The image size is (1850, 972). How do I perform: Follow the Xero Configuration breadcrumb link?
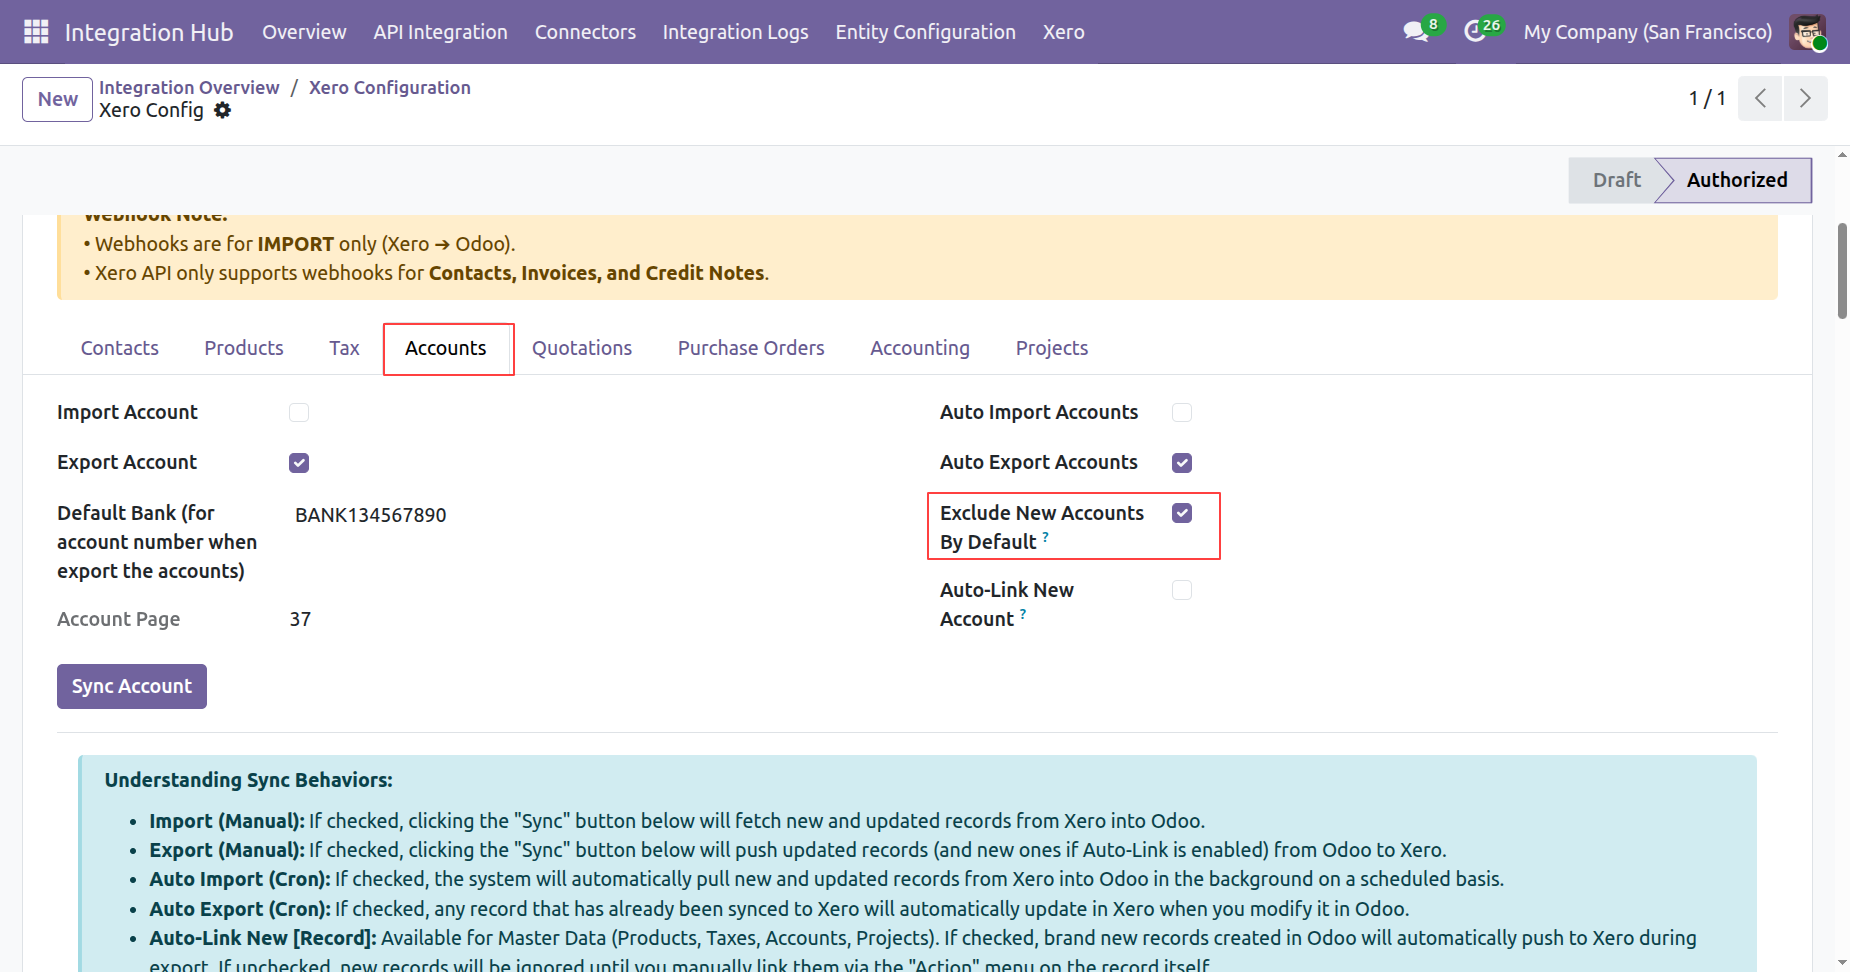[x=390, y=87]
